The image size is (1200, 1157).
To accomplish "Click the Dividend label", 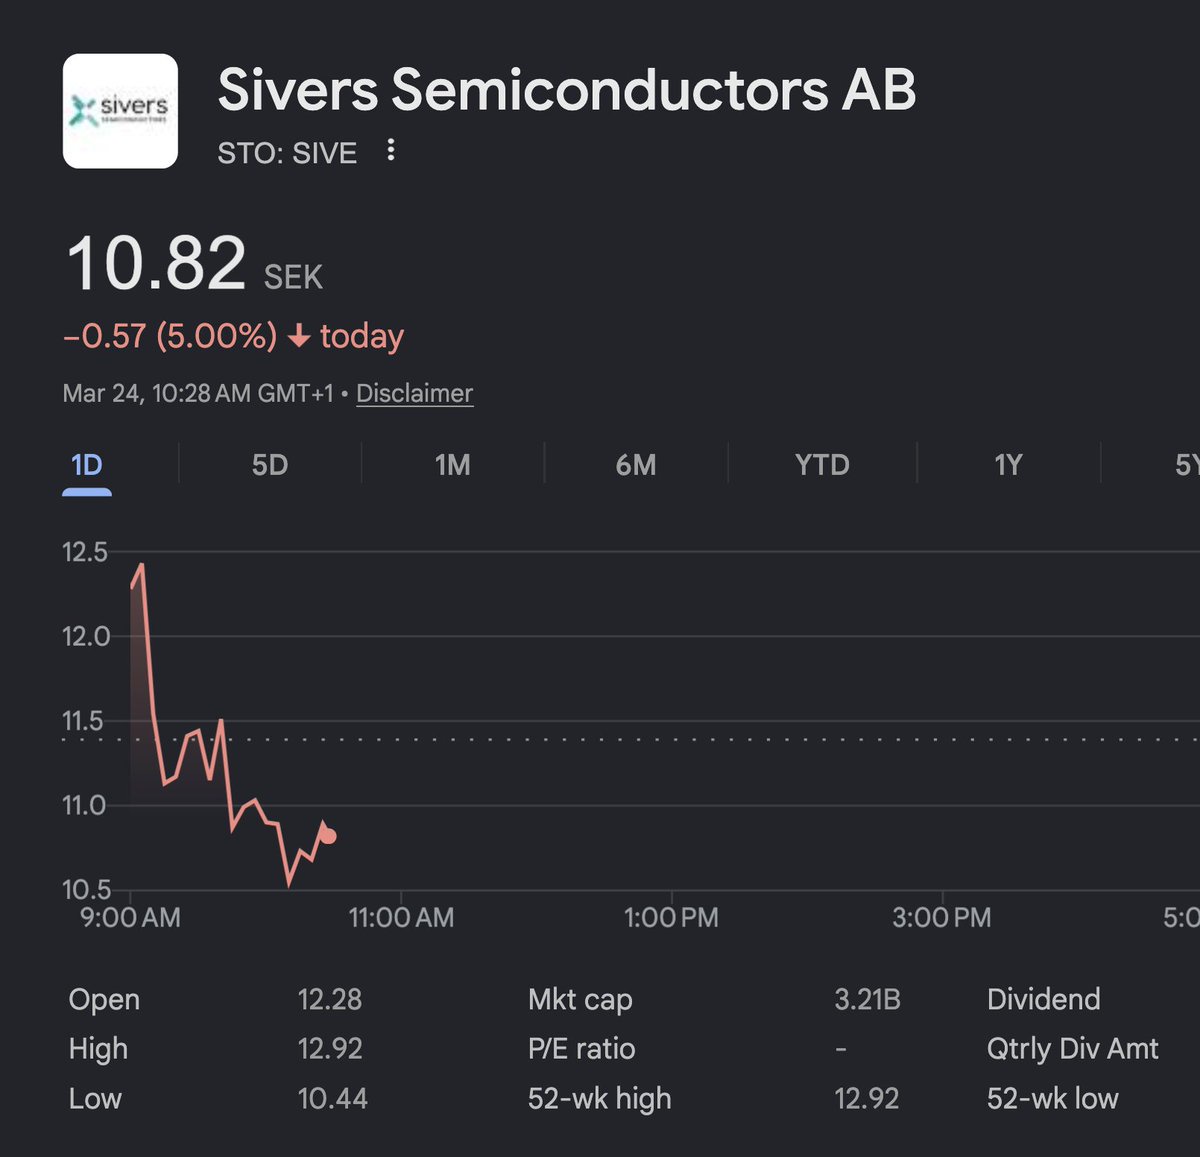I will click(1043, 999).
